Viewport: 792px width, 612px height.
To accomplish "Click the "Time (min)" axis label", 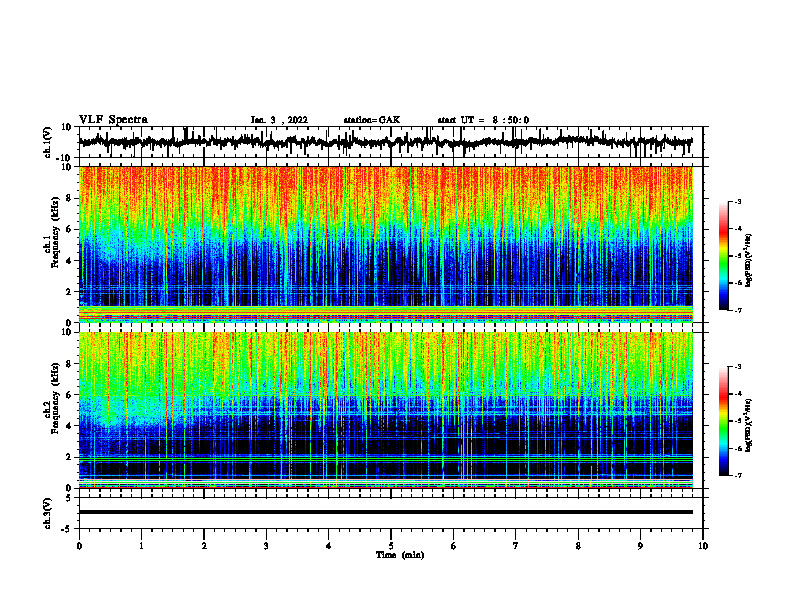I will click(x=400, y=555).
